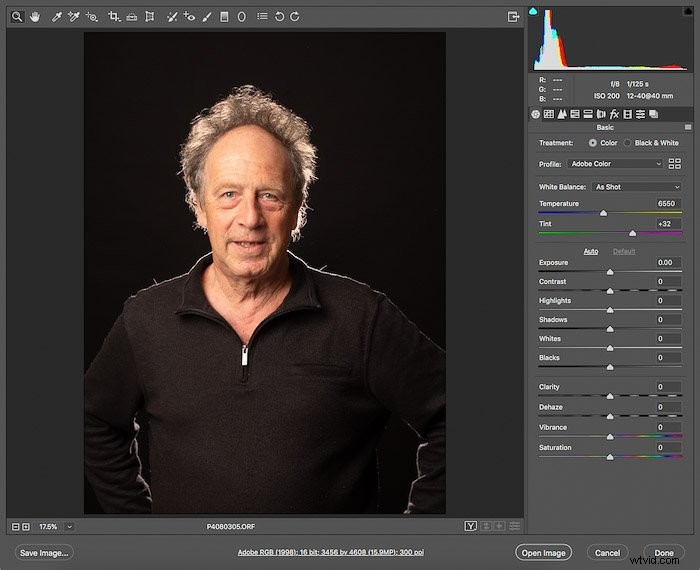The height and width of the screenshot is (570, 700).
Task: Rotate image clockwise
Action: 295,17
